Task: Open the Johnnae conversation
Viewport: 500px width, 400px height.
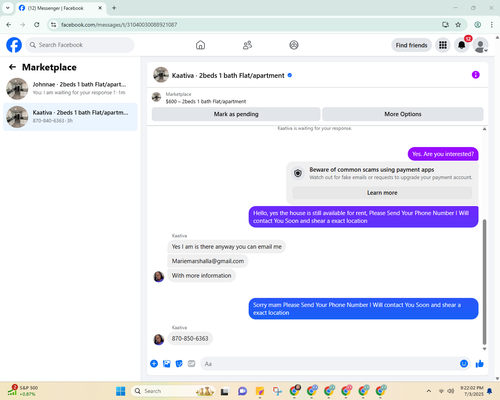Action: click(x=70, y=88)
